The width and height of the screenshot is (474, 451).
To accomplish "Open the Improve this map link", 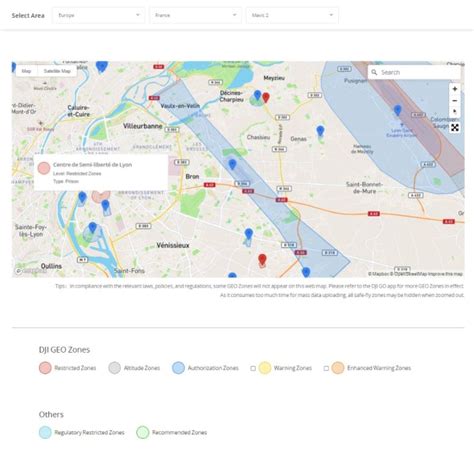I will tap(445, 274).
